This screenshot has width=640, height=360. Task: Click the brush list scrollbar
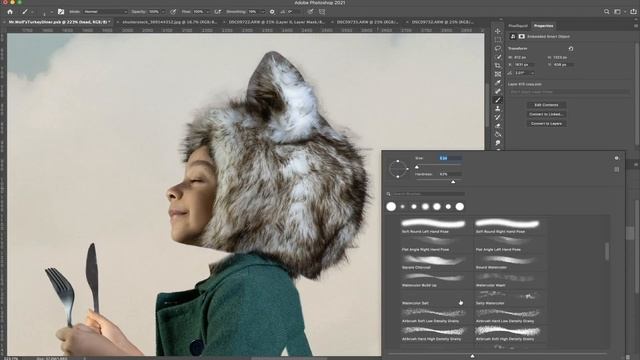[x=607, y=251]
